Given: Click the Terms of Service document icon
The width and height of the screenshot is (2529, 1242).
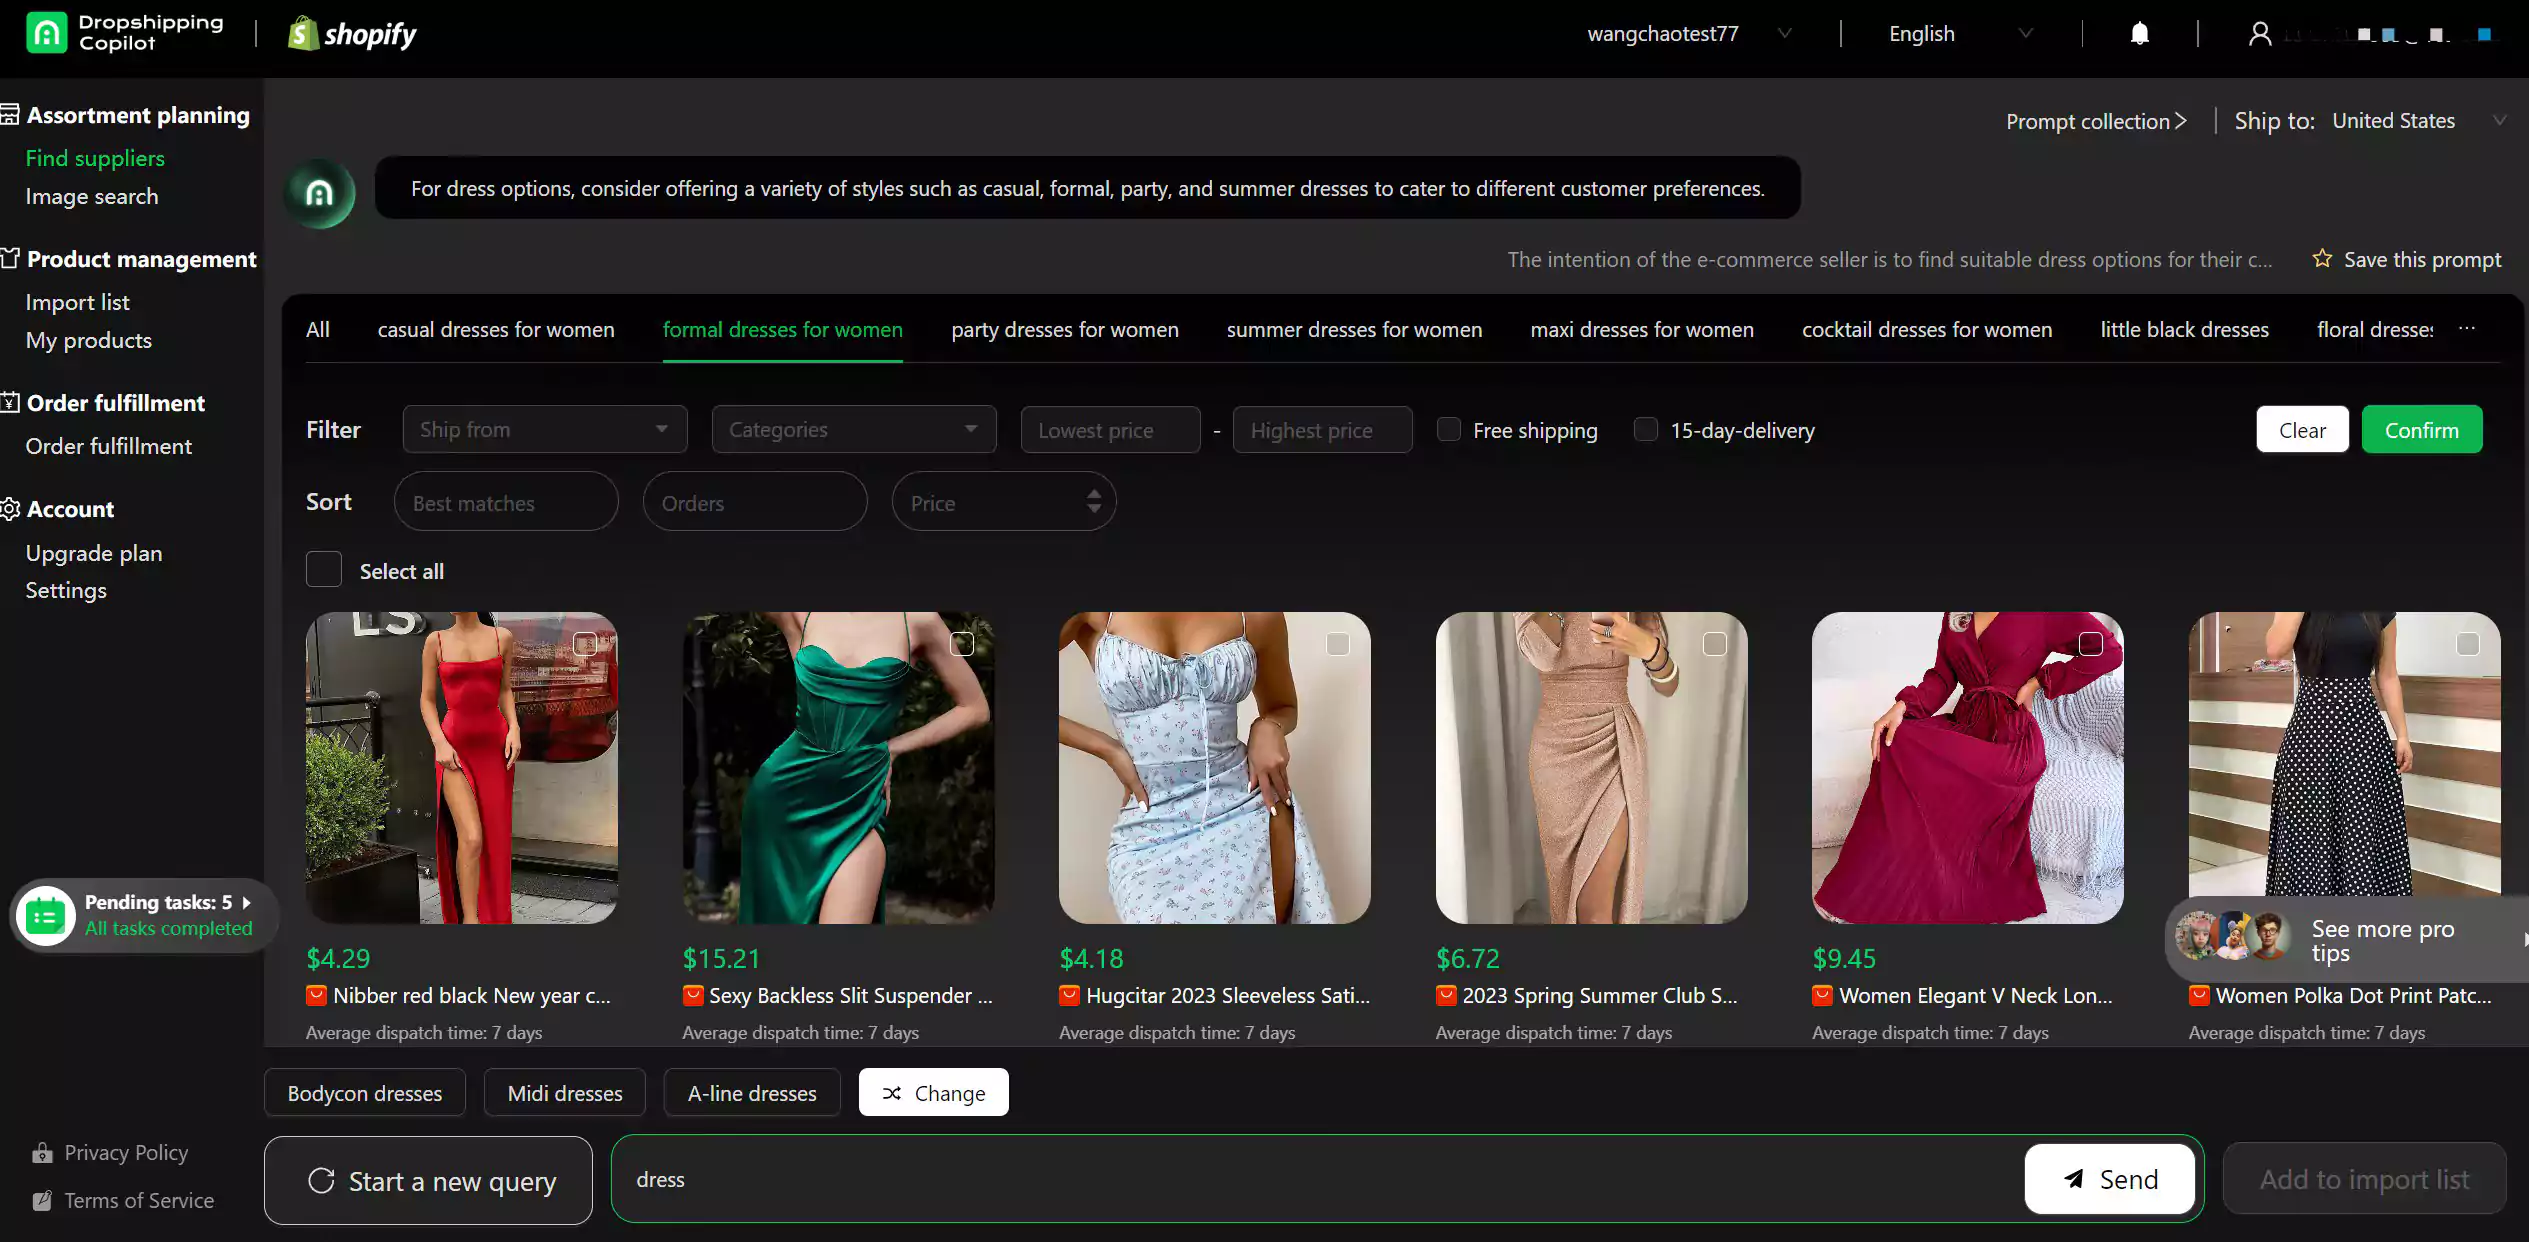Looking at the screenshot, I should coord(42,1201).
